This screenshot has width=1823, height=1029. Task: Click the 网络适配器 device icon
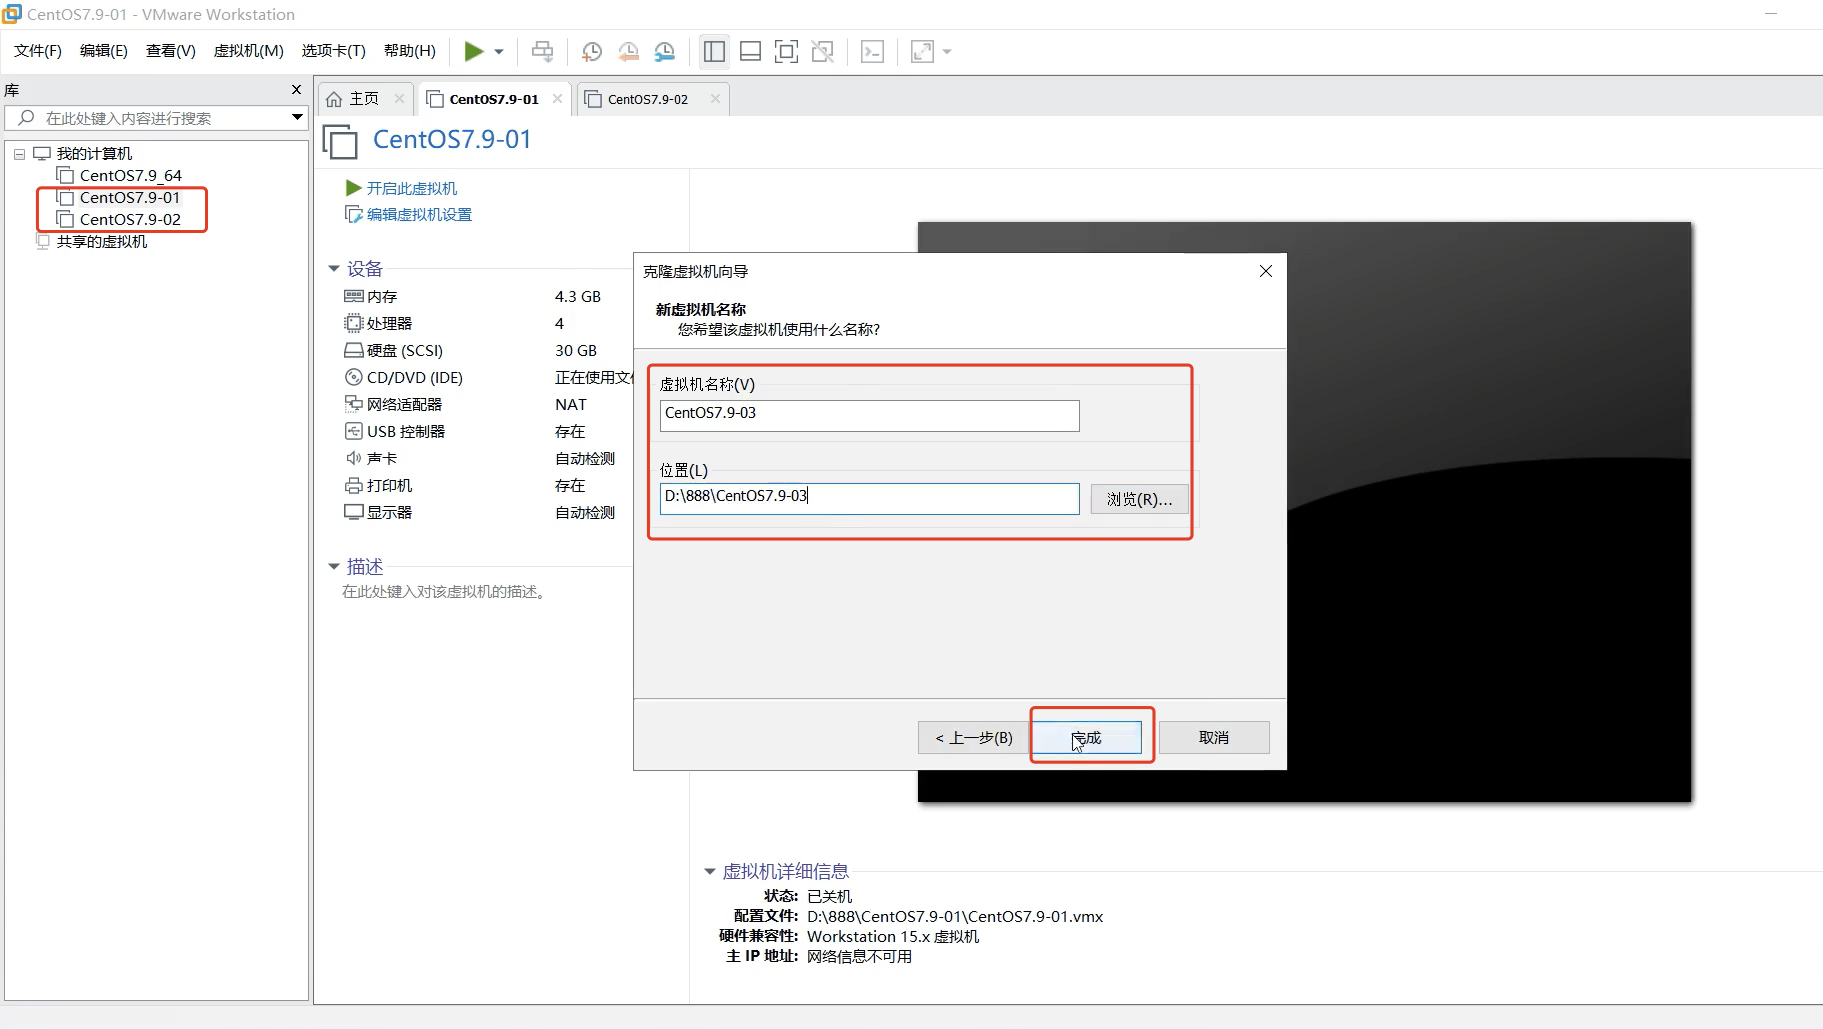click(x=353, y=404)
